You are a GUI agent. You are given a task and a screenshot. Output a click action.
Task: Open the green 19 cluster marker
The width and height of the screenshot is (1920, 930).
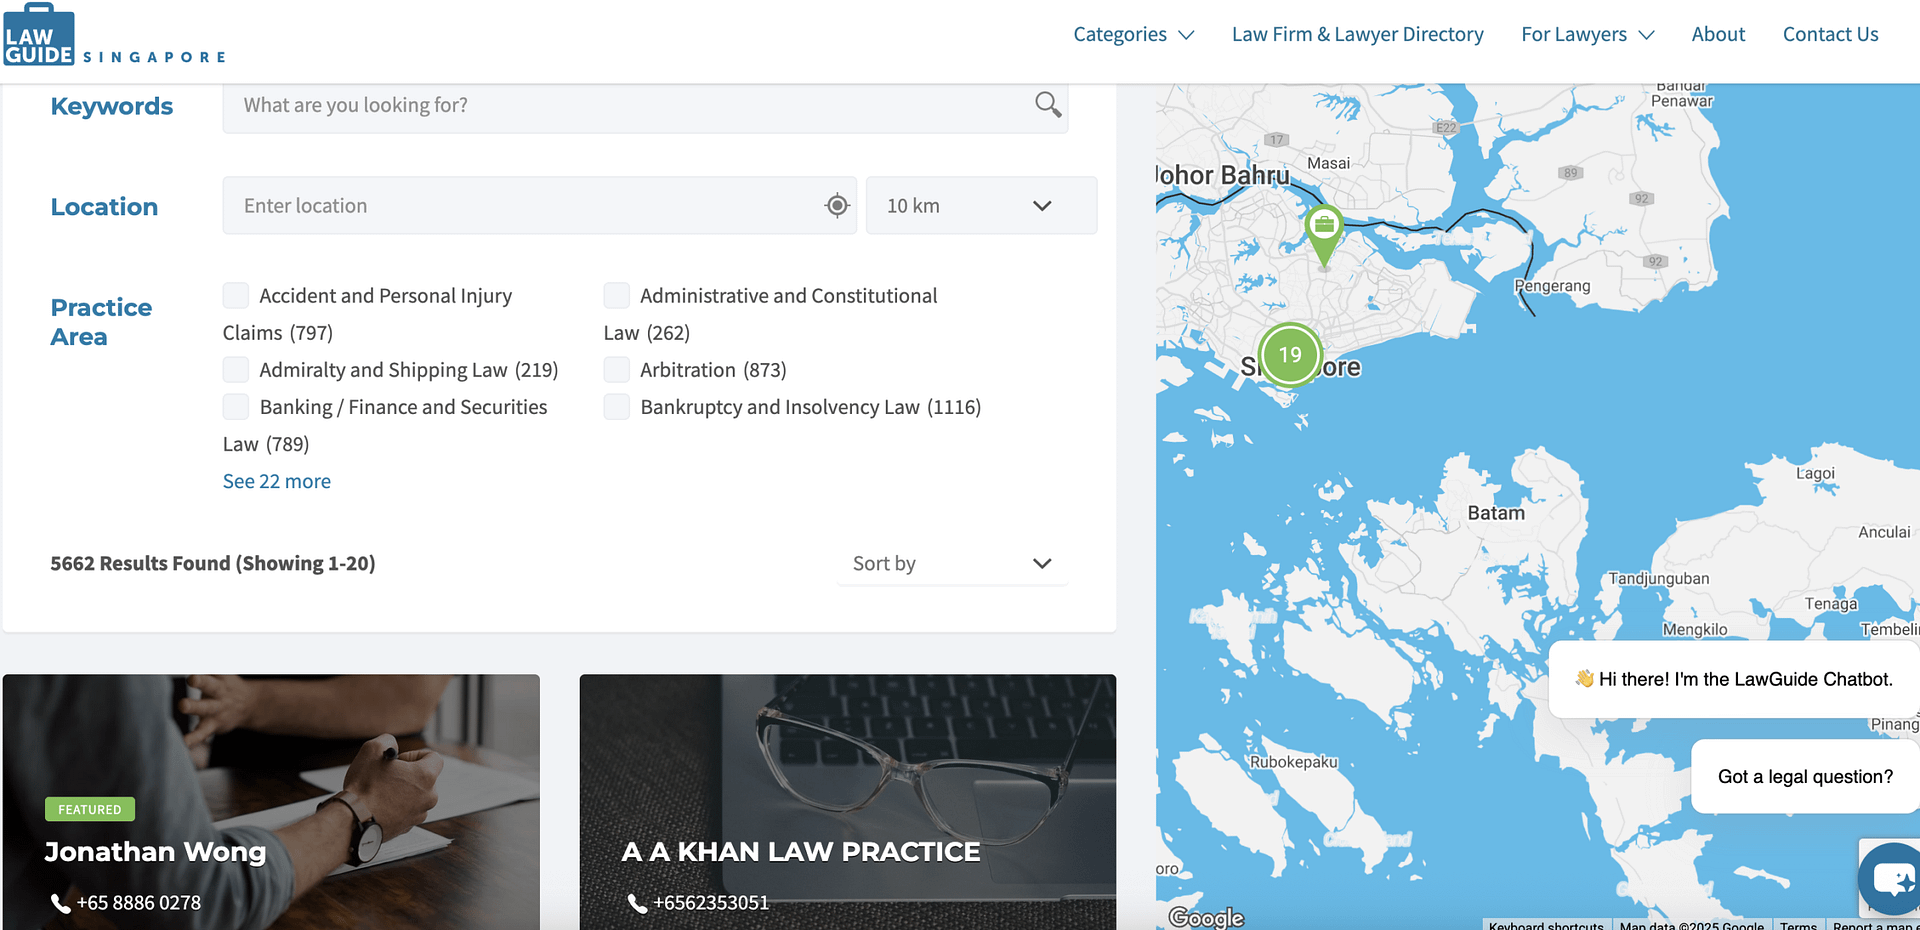point(1290,355)
